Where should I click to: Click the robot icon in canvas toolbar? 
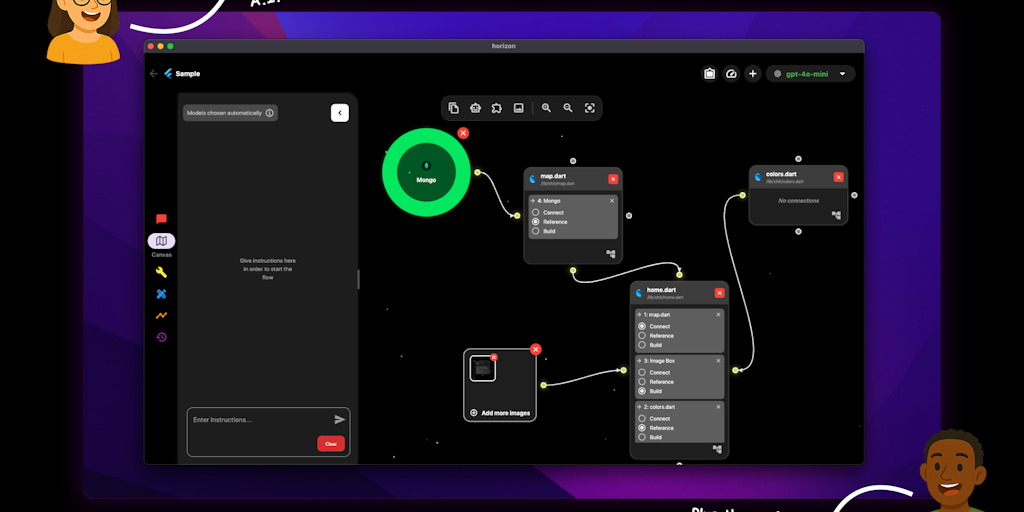(475, 108)
